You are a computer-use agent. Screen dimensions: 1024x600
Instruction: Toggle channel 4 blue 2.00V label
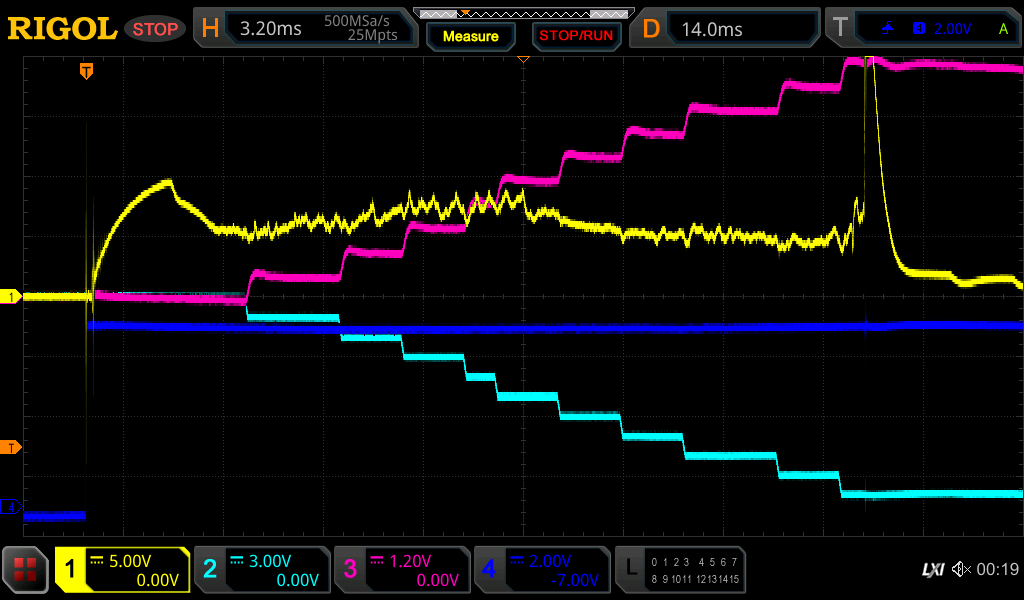tap(542, 570)
